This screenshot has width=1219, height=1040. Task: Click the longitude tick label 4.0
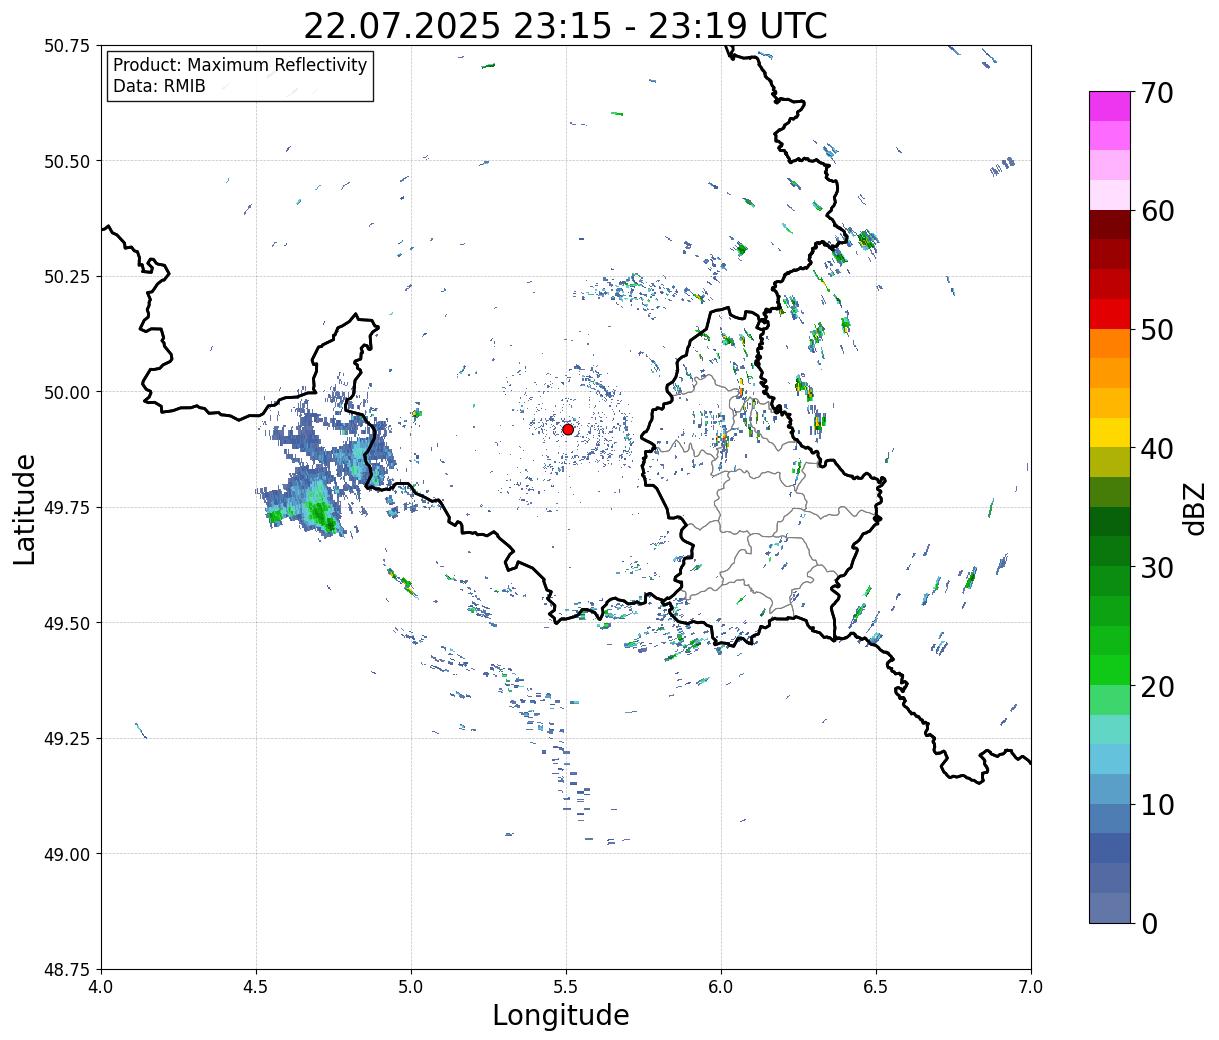(x=101, y=987)
